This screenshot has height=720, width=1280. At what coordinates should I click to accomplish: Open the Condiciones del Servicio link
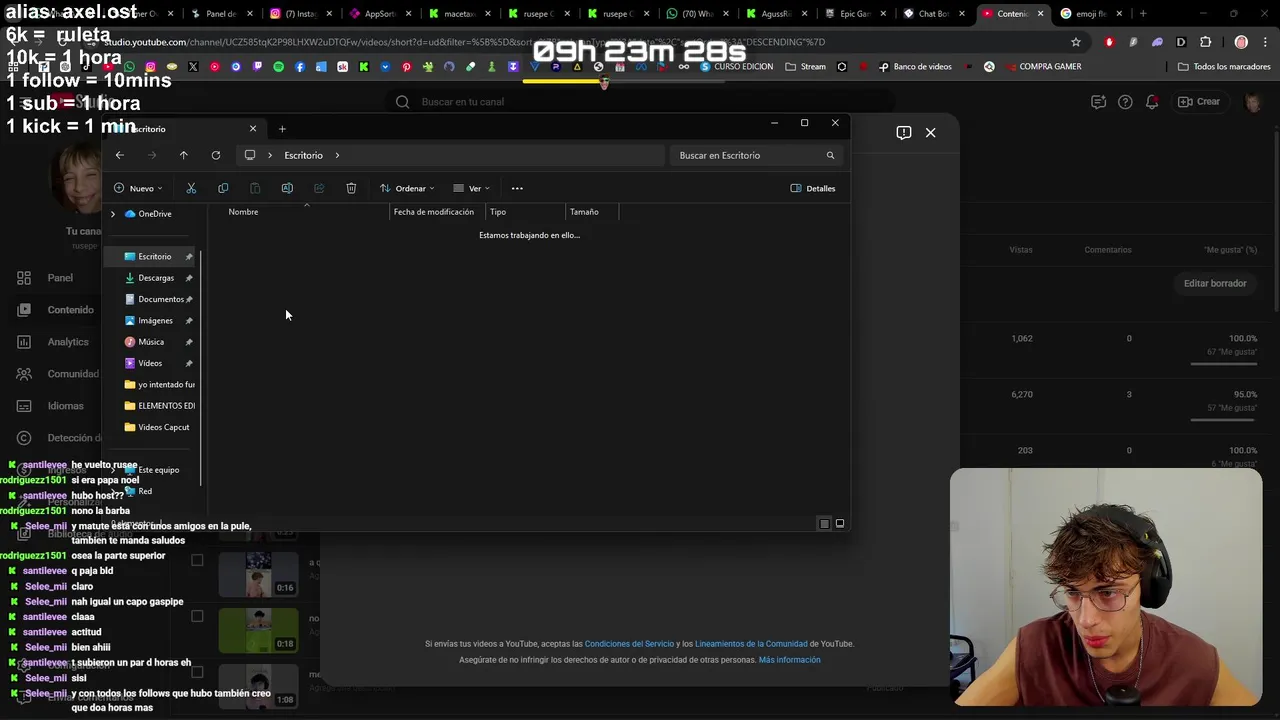629,644
